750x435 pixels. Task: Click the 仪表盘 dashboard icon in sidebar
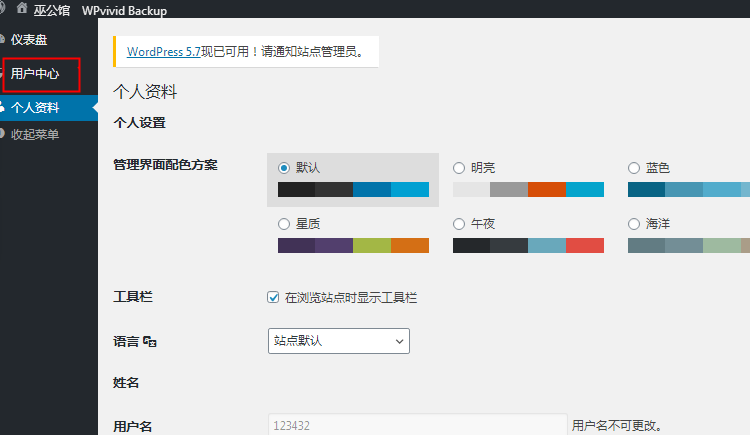(x=3, y=40)
